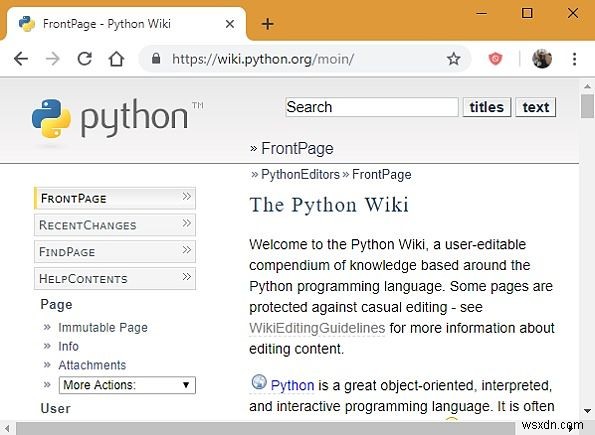The width and height of the screenshot is (595, 435).
Task: Open the FindPage navigation item
Action: pos(115,251)
